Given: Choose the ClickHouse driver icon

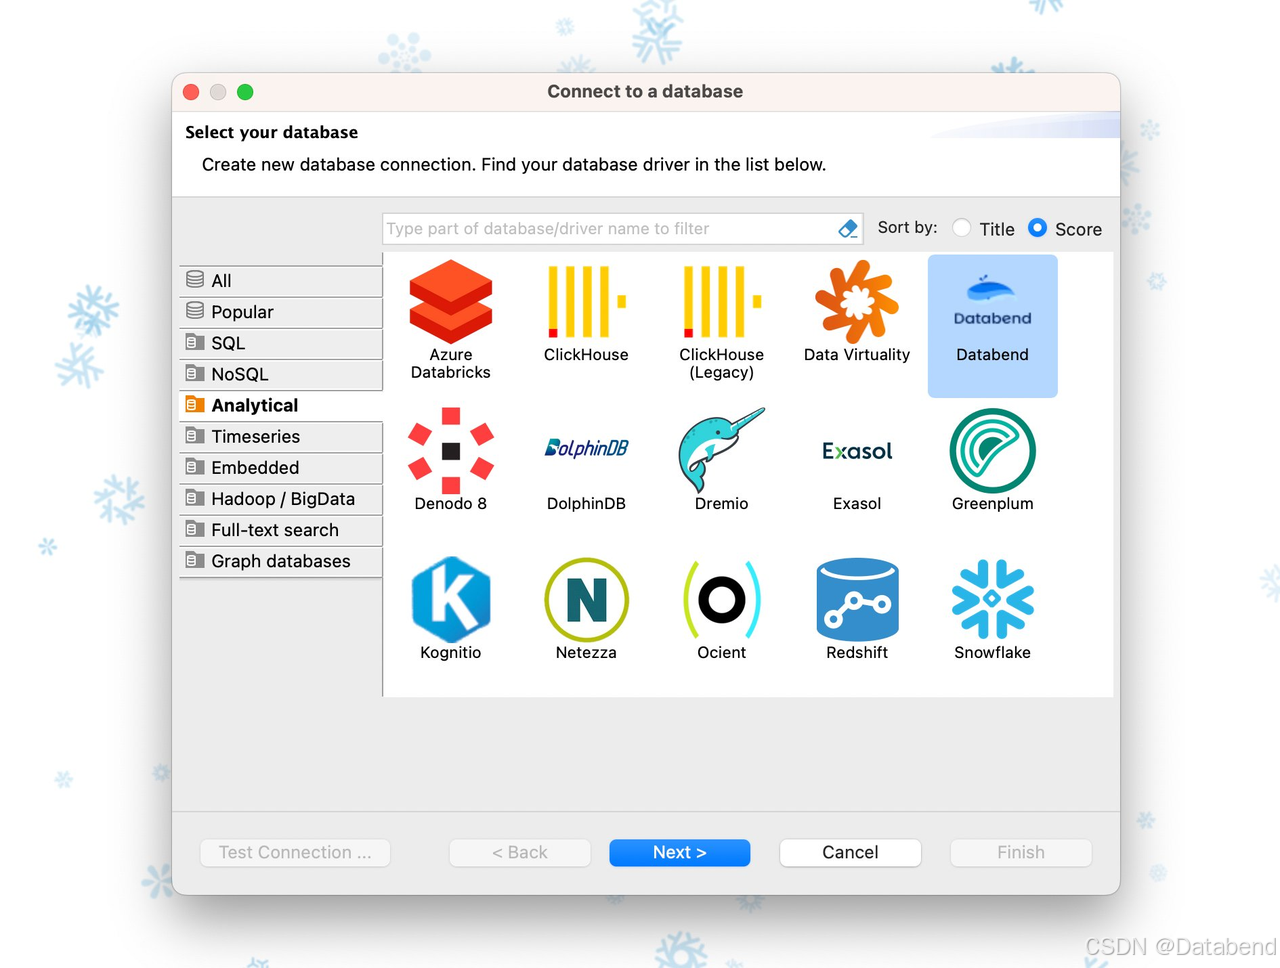Looking at the screenshot, I should pos(586,302).
